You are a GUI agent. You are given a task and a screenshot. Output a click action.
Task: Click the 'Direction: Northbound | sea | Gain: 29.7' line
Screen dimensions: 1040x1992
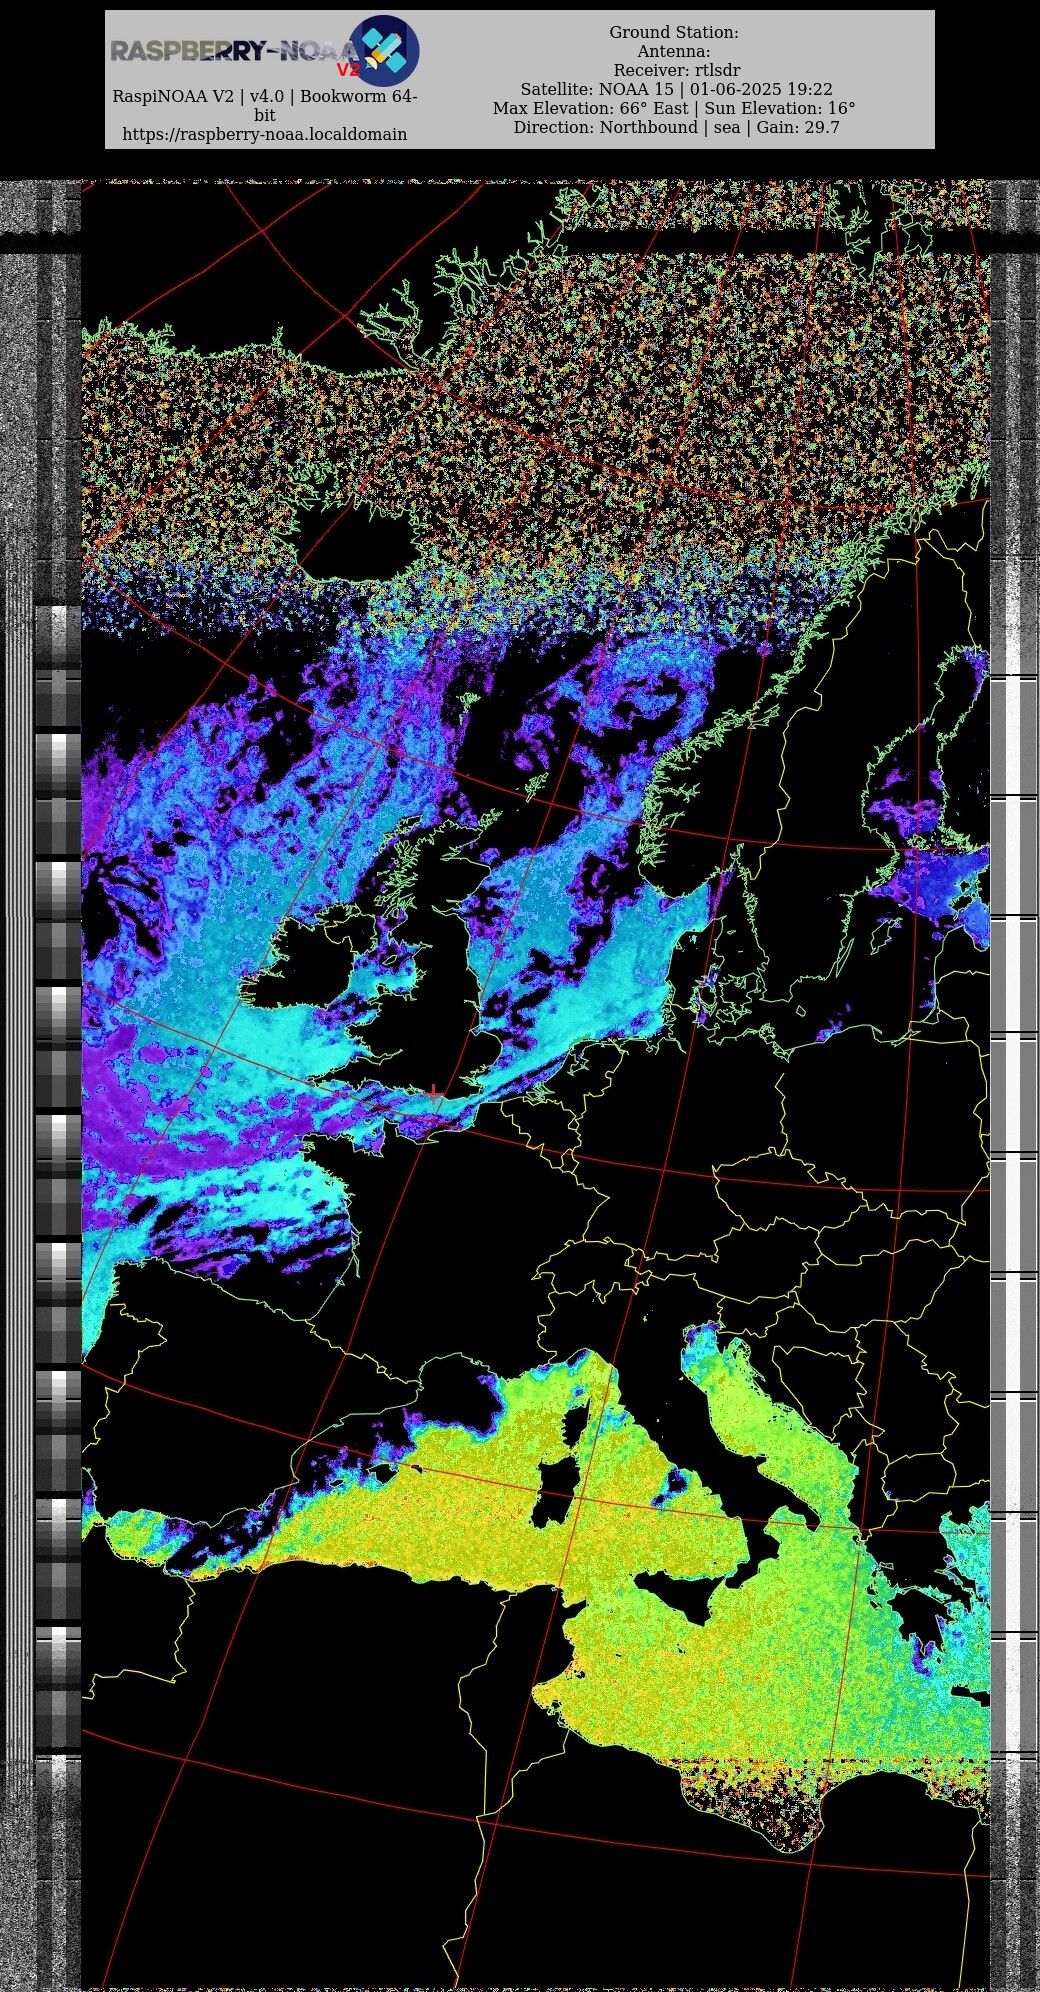(676, 128)
